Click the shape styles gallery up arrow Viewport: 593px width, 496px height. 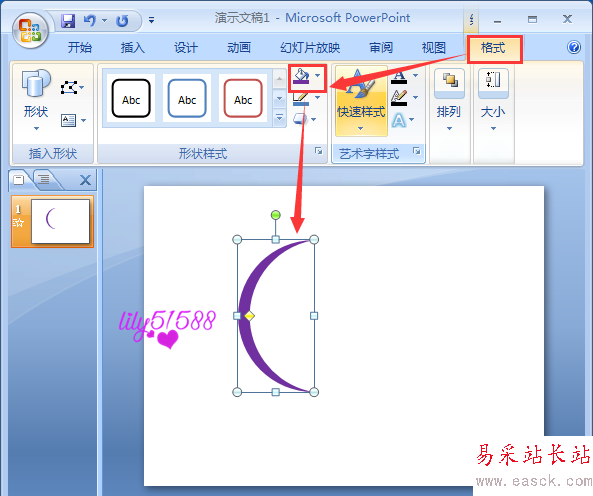[279, 79]
